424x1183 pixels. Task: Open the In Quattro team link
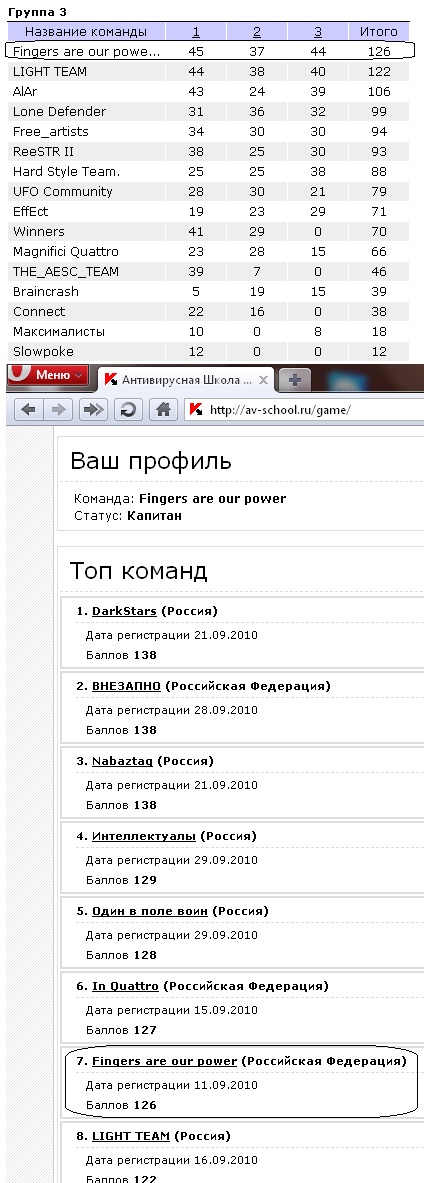coord(125,986)
